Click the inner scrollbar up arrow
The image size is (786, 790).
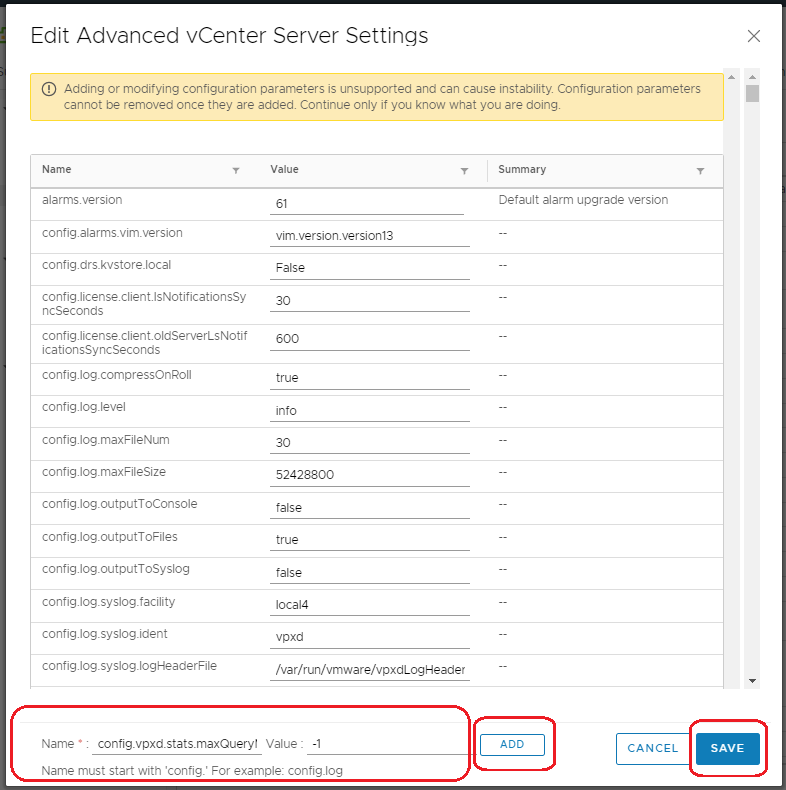[x=732, y=77]
